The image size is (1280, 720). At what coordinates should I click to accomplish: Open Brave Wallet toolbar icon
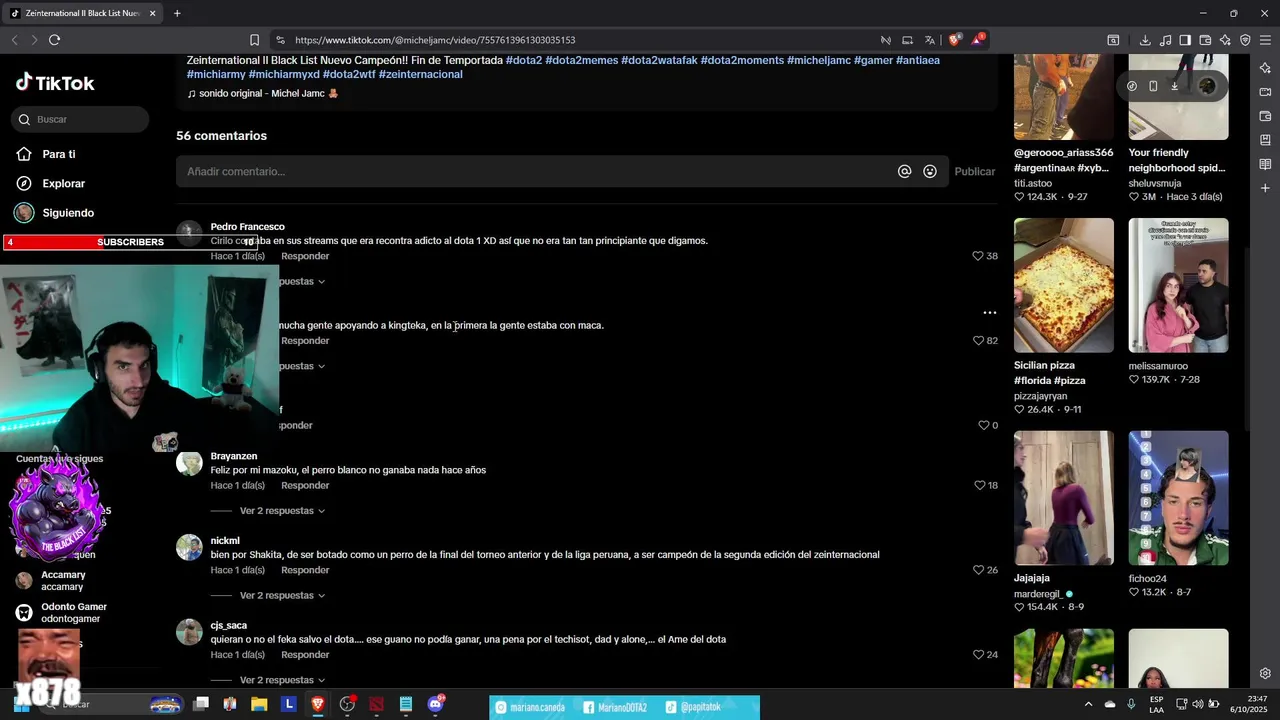pos(1205,40)
